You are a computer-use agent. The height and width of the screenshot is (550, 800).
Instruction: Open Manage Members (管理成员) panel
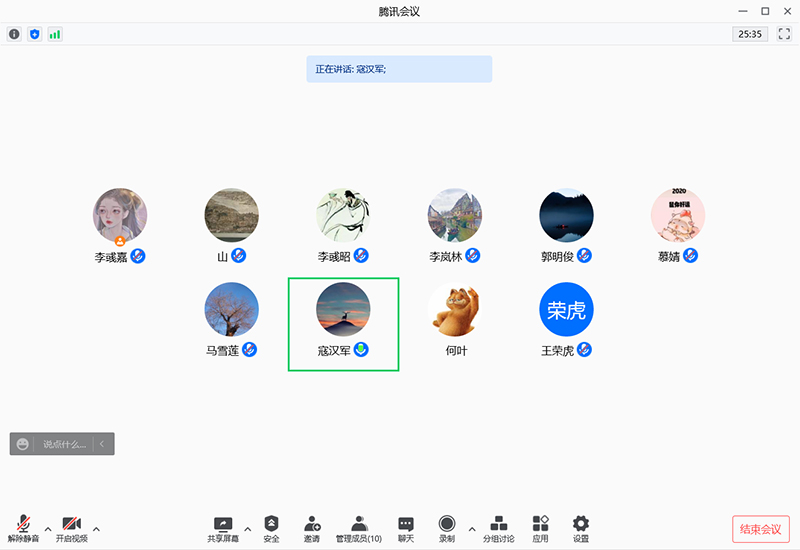(x=358, y=528)
